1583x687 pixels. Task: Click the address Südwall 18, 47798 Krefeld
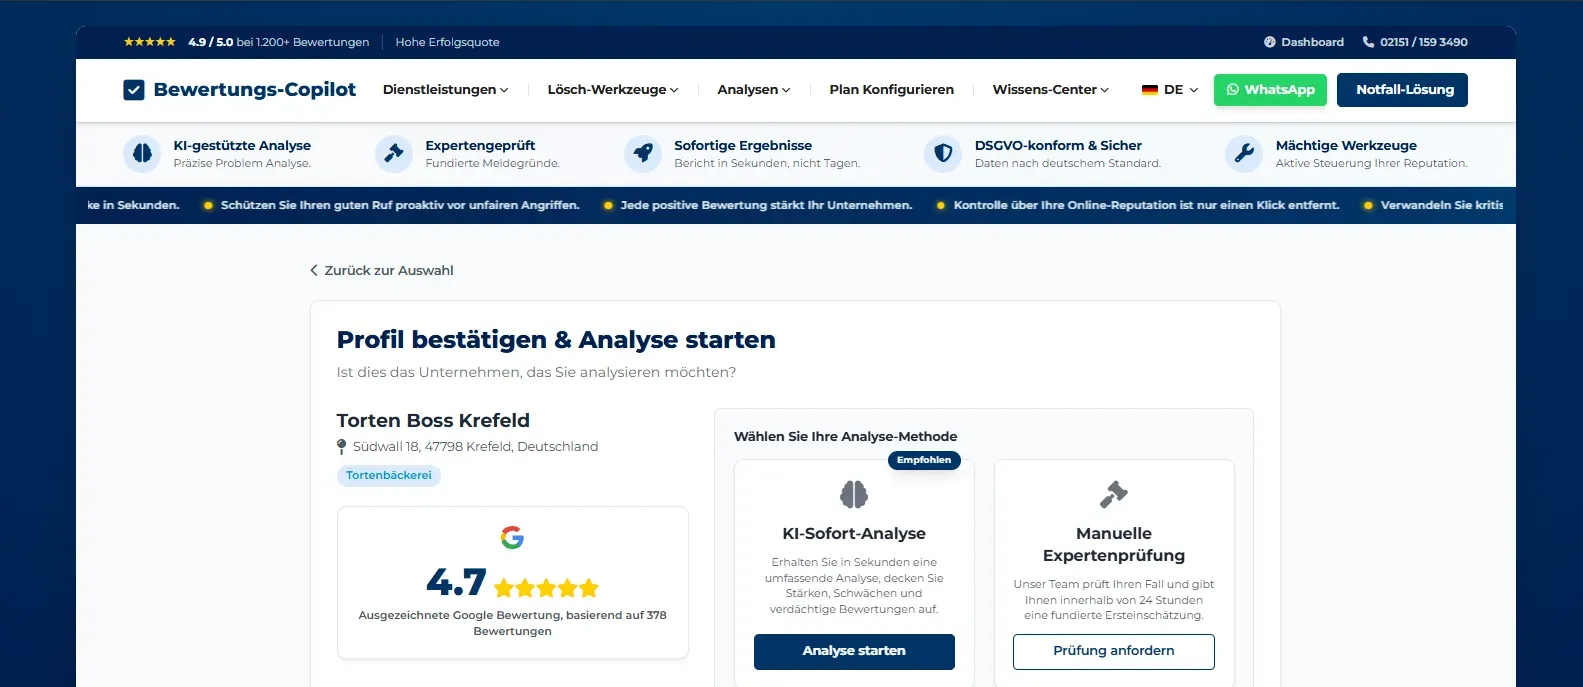pyautogui.click(x=475, y=447)
